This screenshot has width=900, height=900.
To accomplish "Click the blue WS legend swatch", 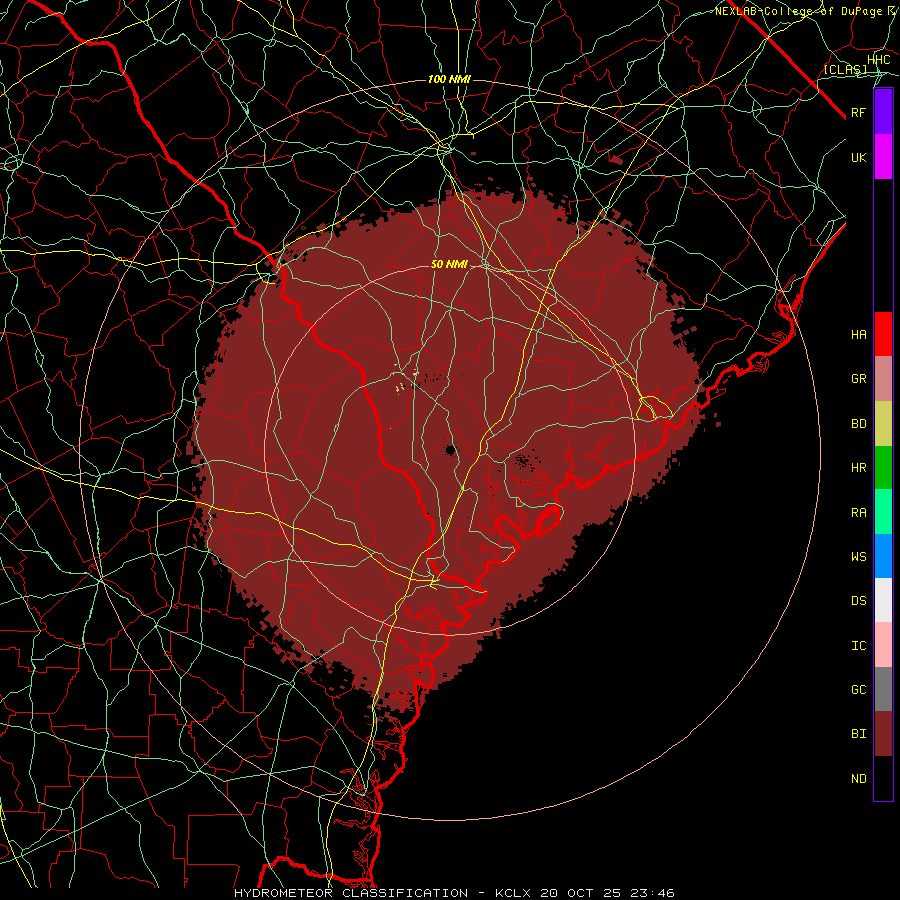I will click(883, 556).
